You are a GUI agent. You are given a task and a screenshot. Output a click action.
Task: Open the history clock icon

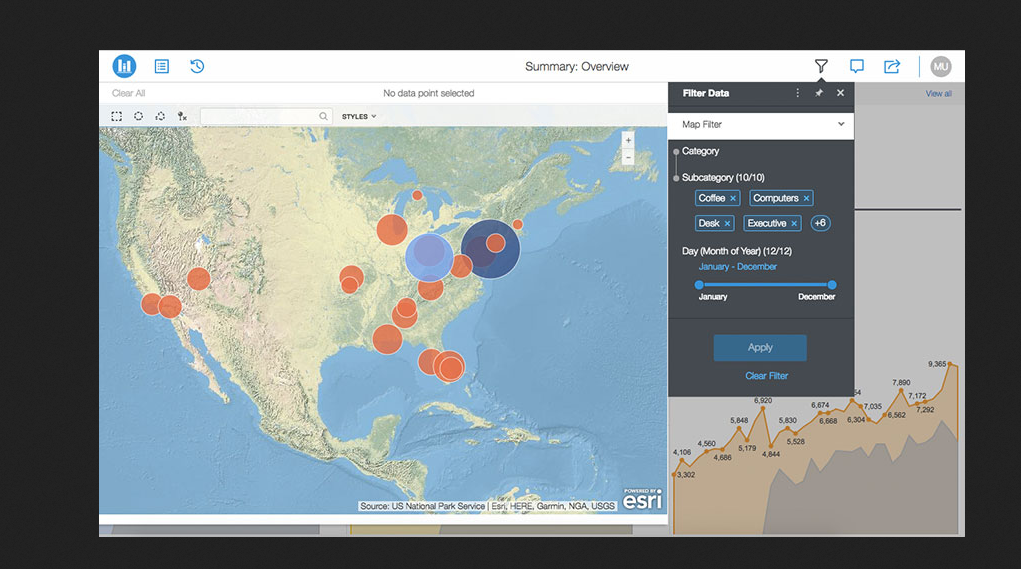[197, 66]
